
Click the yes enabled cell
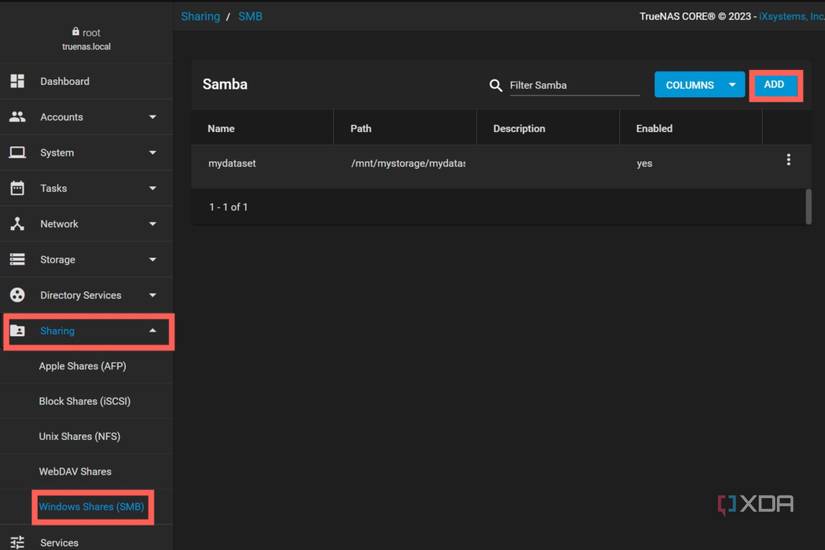tap(644, 164)
